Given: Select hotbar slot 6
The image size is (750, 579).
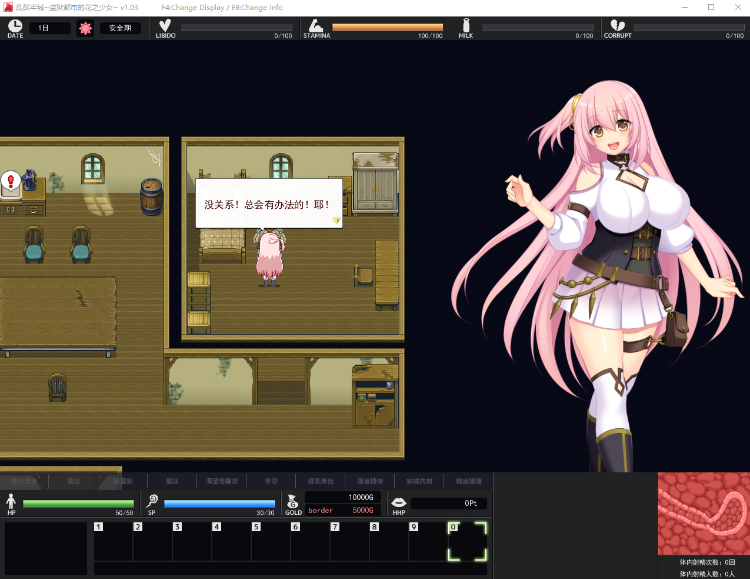Looking at the screenshot, I should (310, 541).
